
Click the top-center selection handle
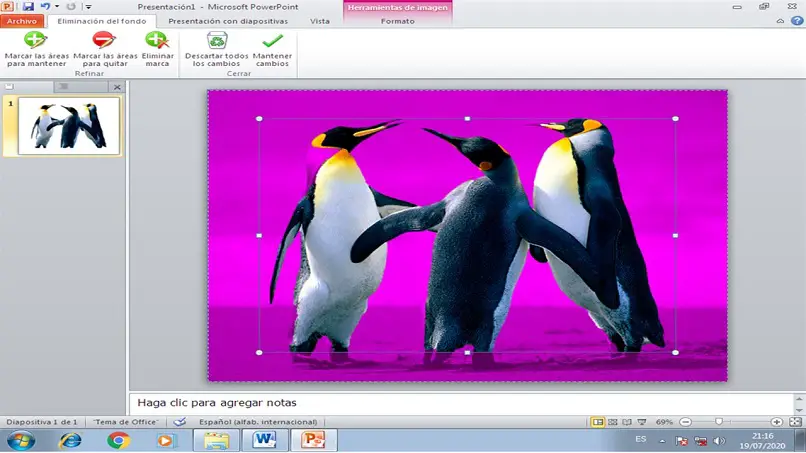point(467,119)
